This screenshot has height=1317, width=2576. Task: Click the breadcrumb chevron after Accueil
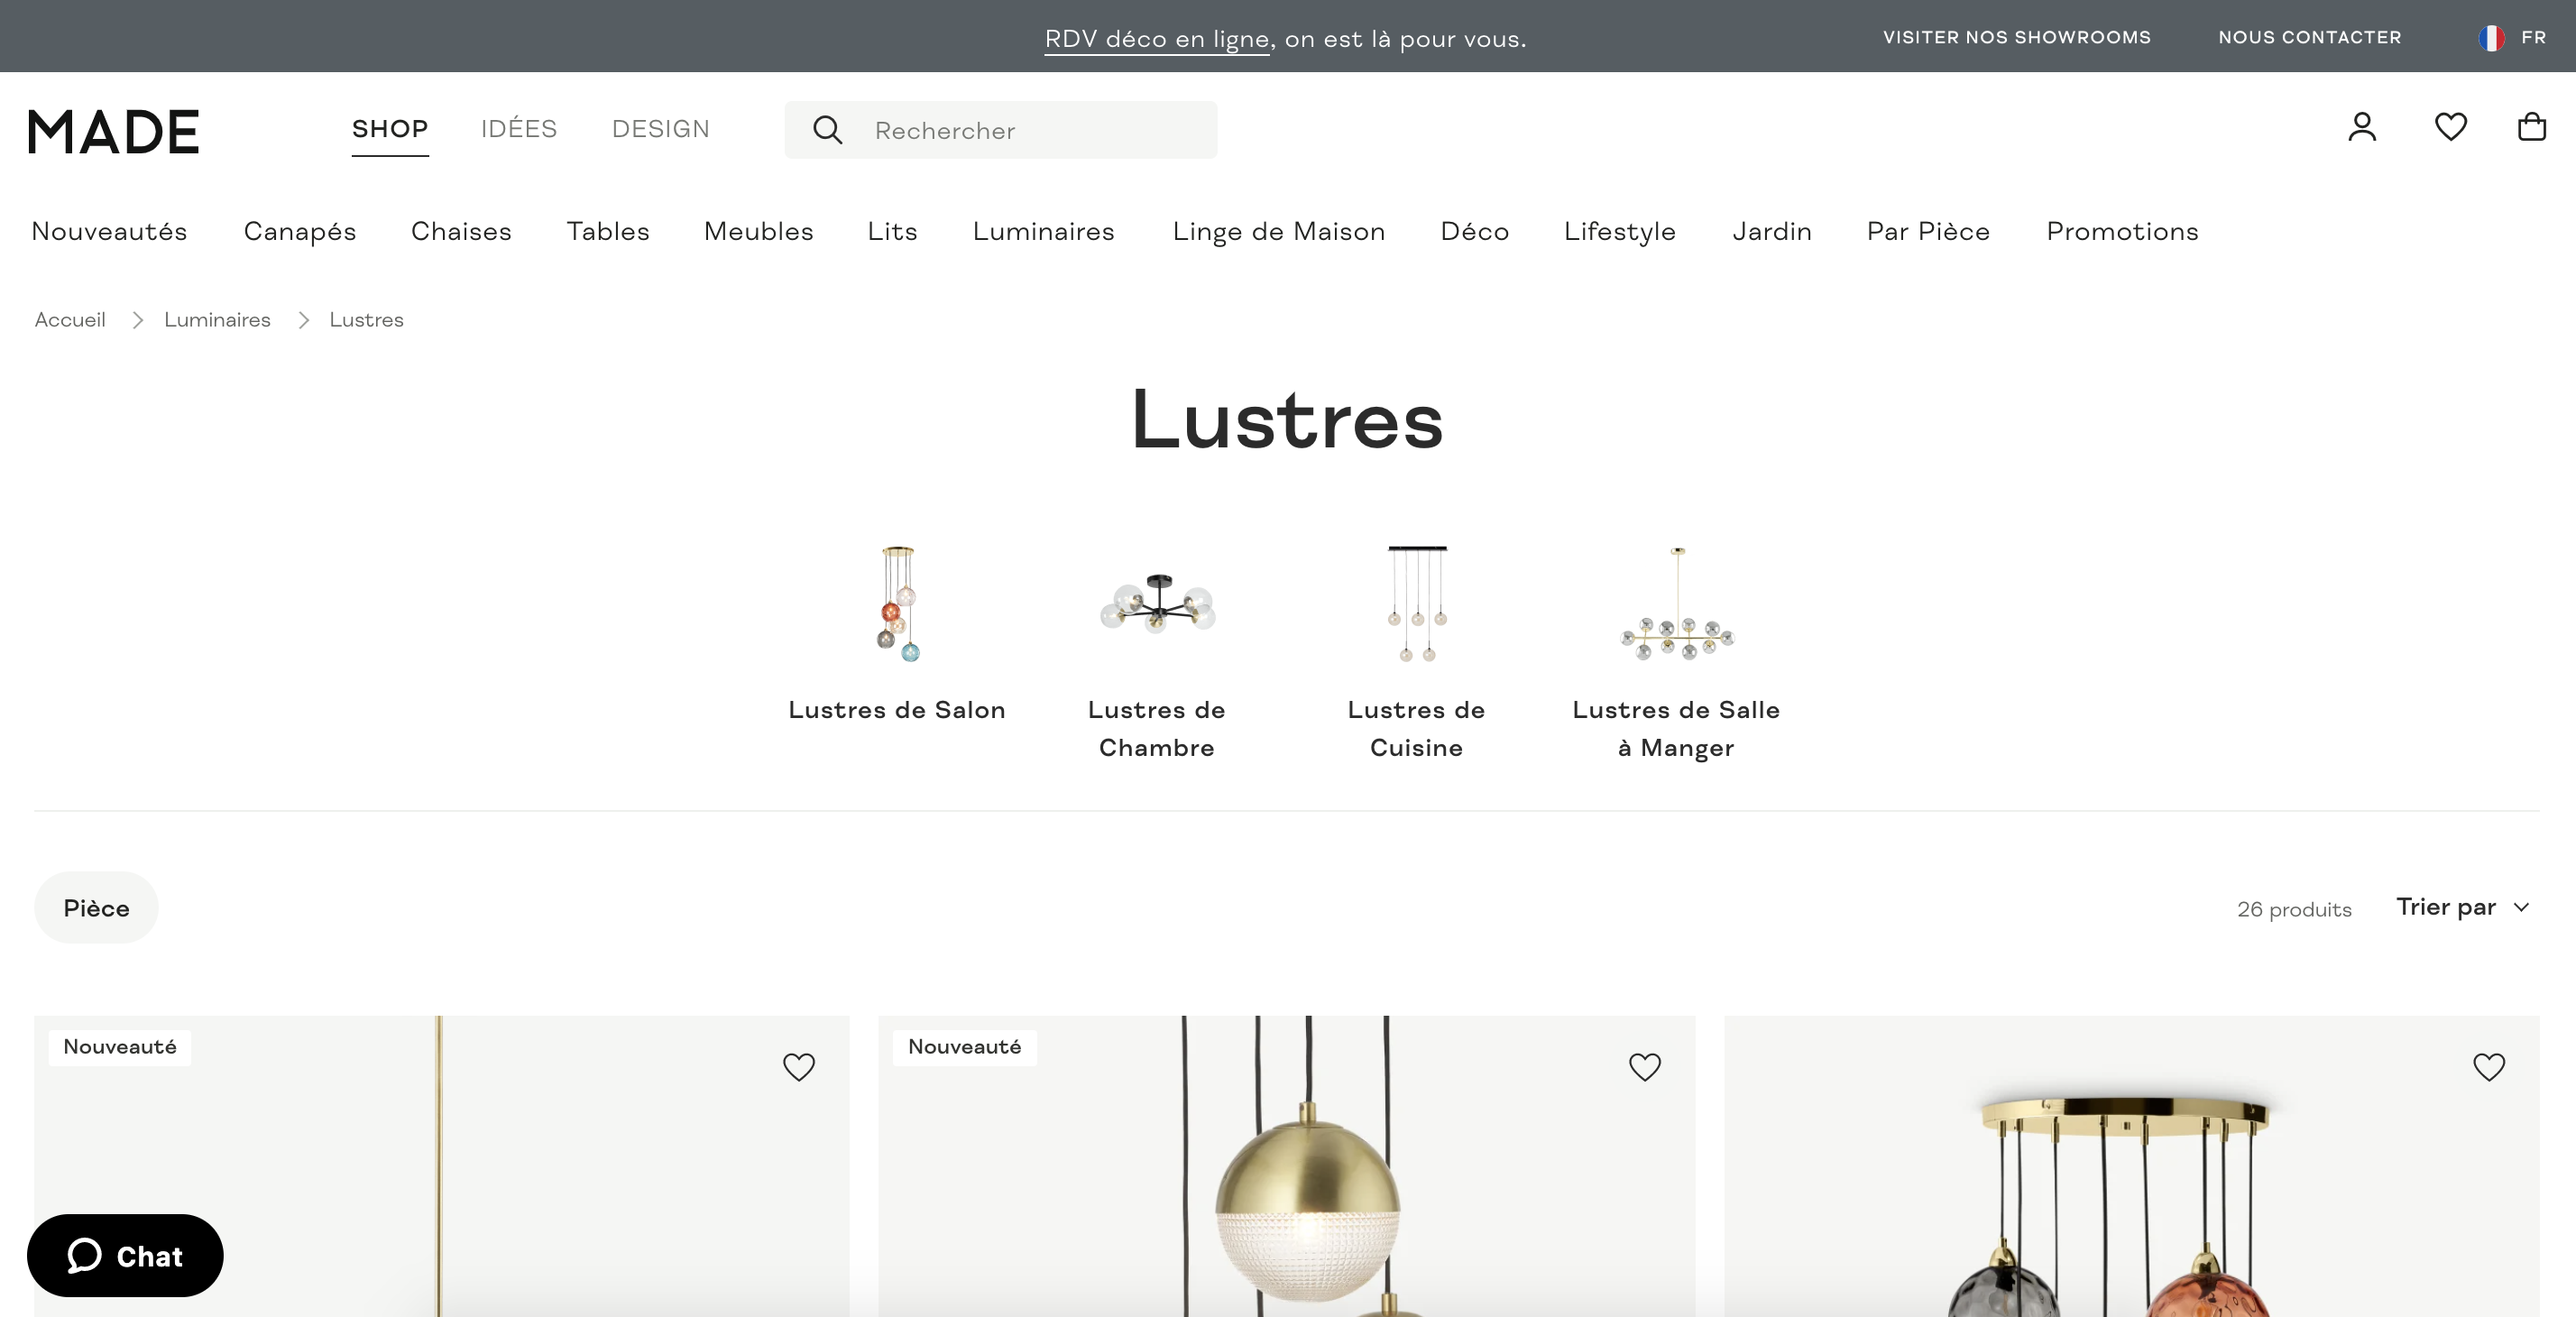pos(137,320)
